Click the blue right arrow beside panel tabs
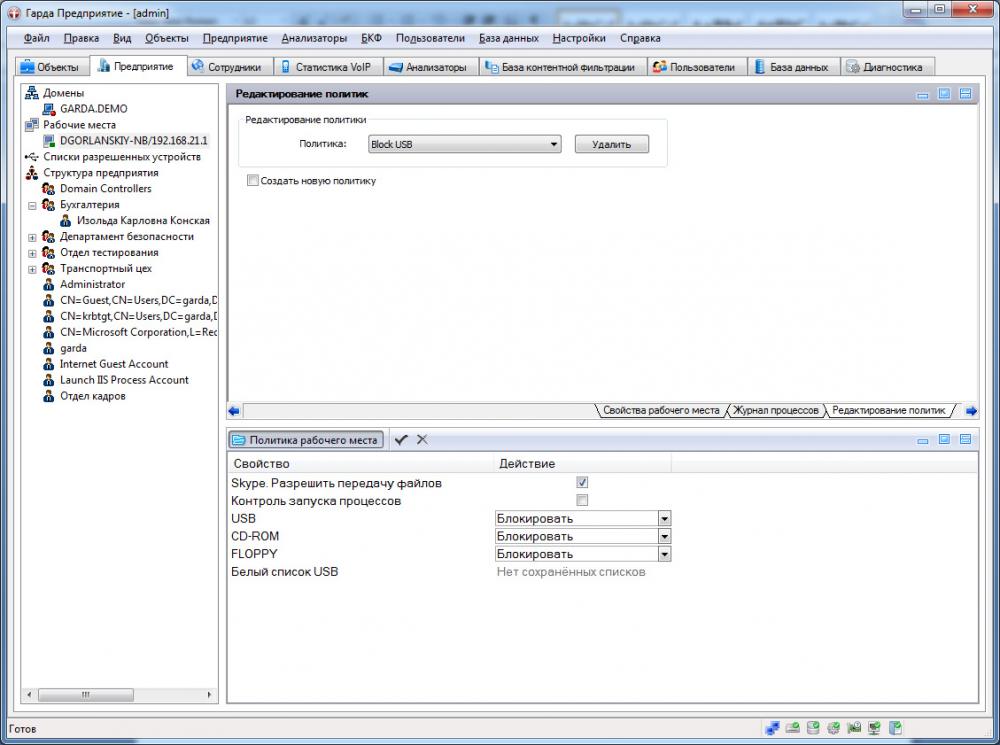This screenshot has height=745, width=1000. point(971,411)
